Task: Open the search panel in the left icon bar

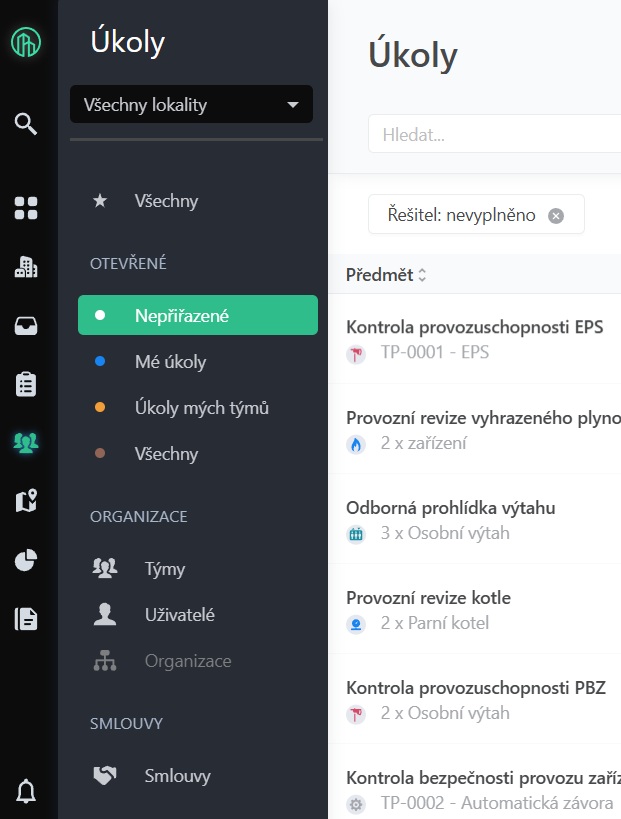Action: tap(25, 123)
